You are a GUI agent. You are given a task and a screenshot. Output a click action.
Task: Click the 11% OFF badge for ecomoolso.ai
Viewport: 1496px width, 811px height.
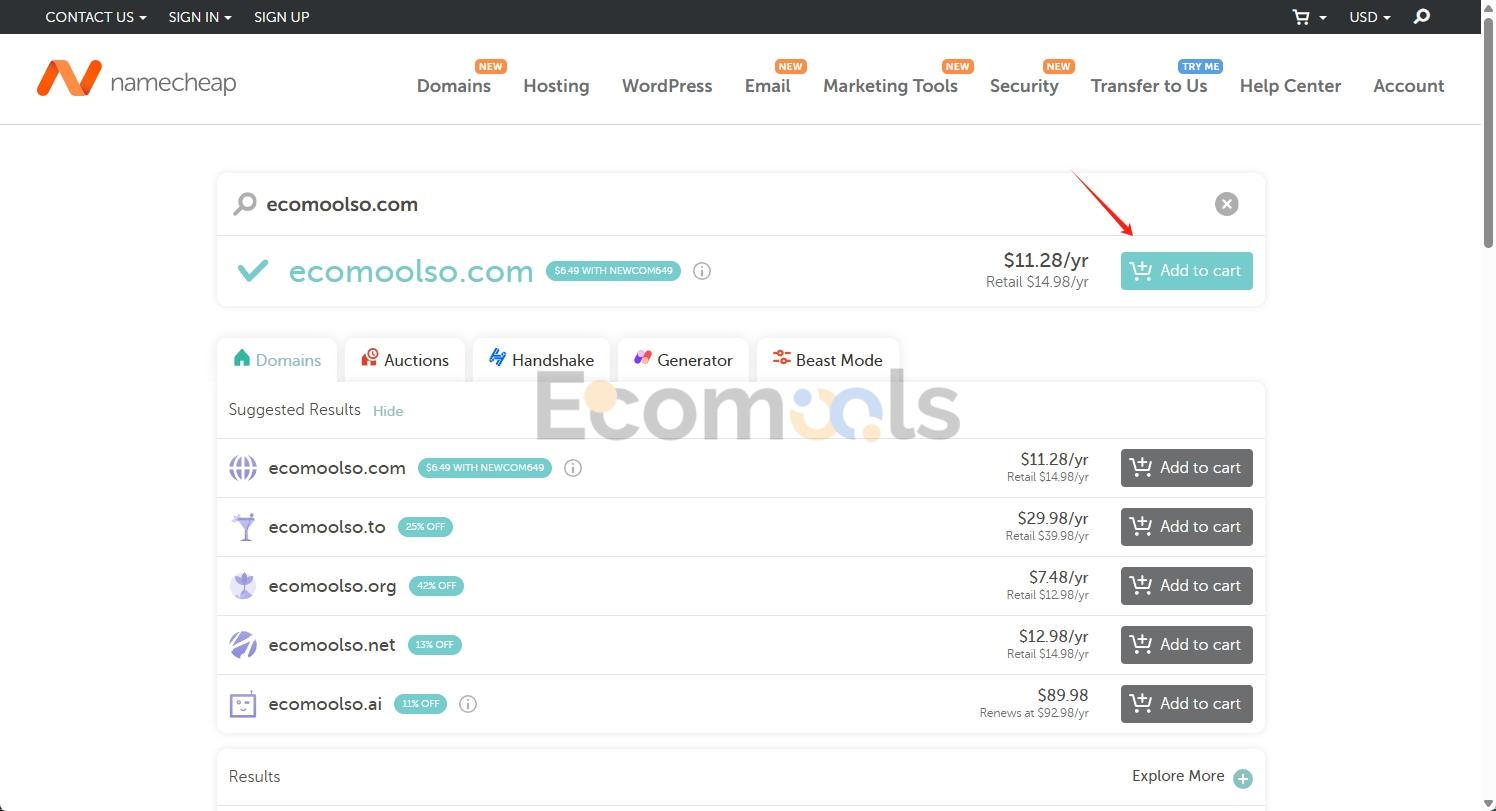click(420, 704)
